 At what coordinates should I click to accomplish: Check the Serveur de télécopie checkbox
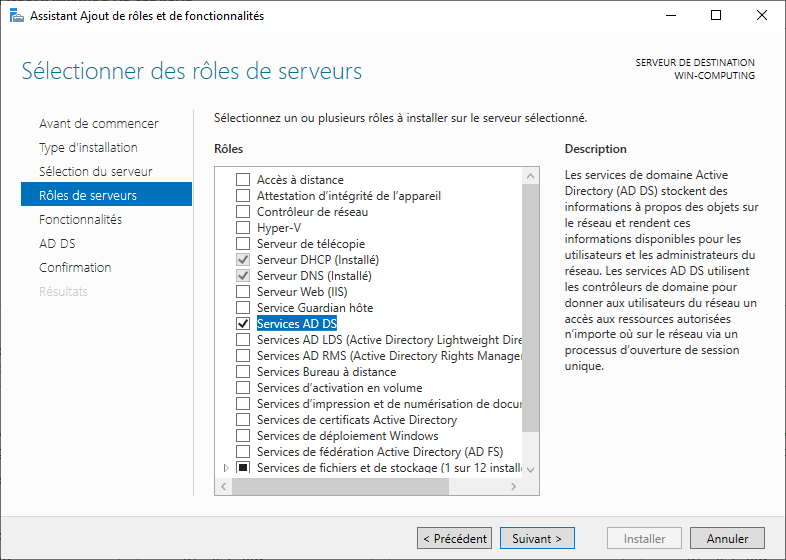[243, 244]
